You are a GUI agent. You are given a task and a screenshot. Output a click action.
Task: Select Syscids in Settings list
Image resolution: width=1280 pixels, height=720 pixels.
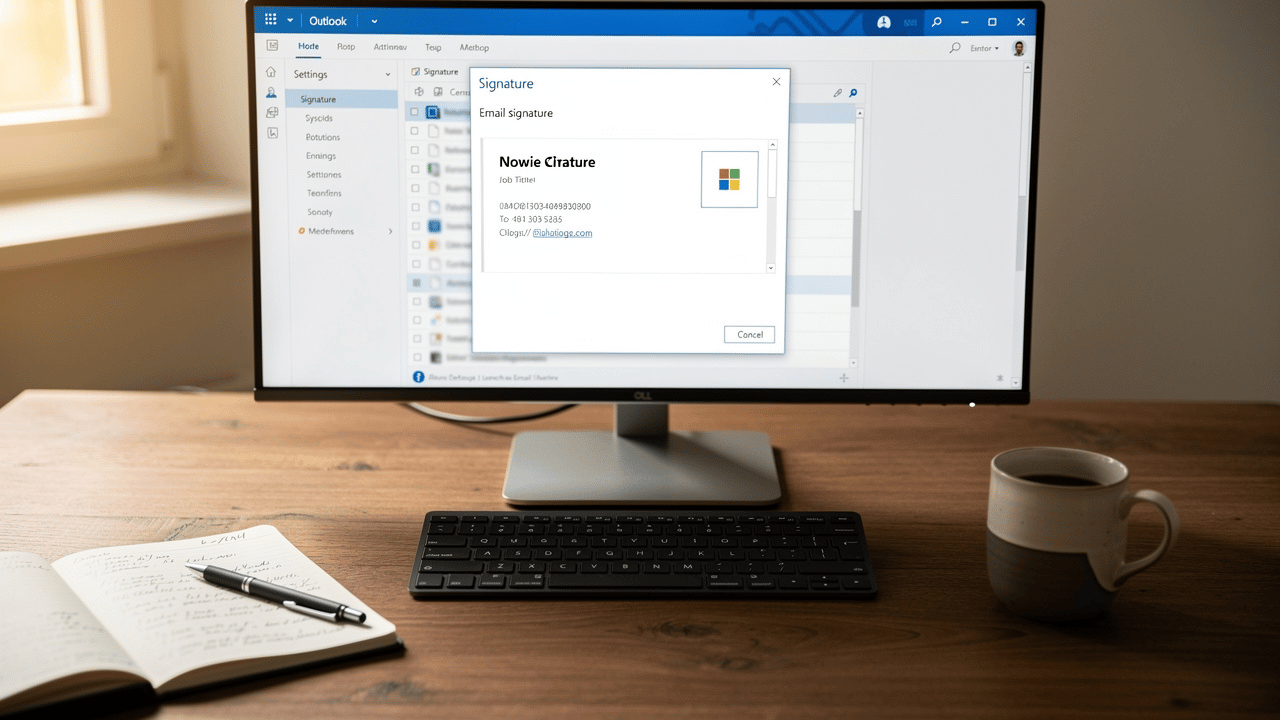(319, 118)
